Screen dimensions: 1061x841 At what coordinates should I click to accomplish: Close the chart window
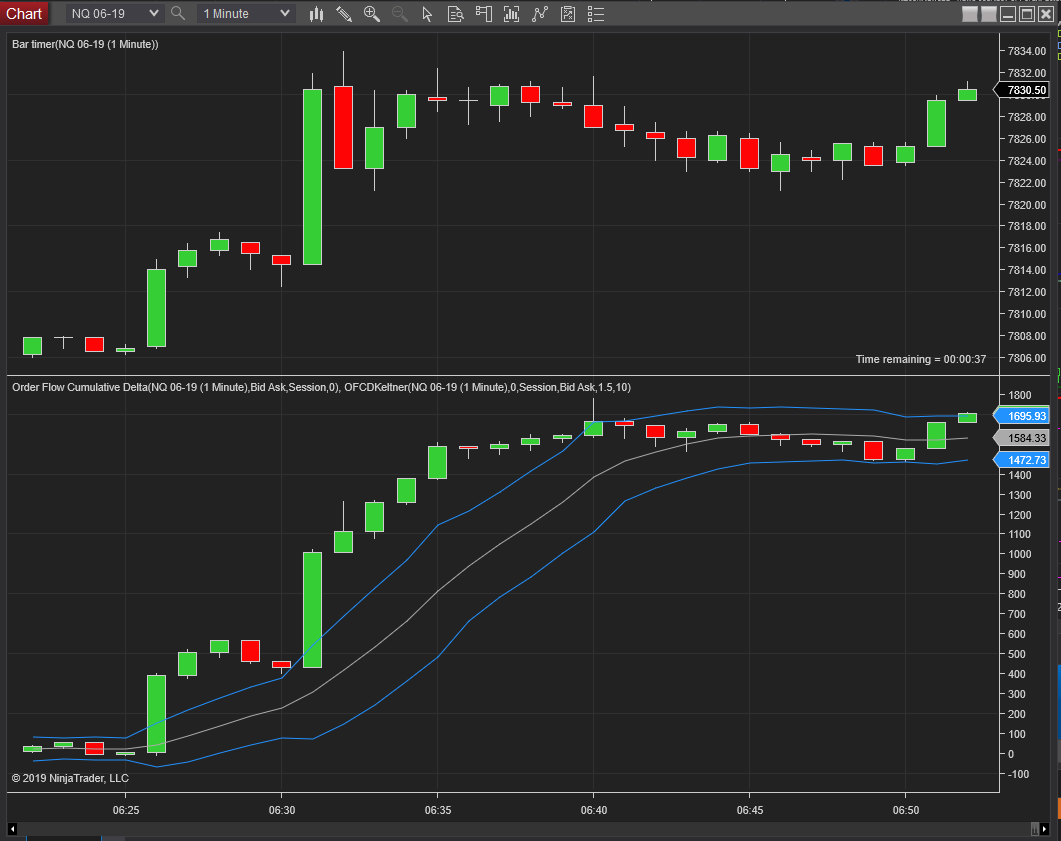click(x=1045, y=14)
